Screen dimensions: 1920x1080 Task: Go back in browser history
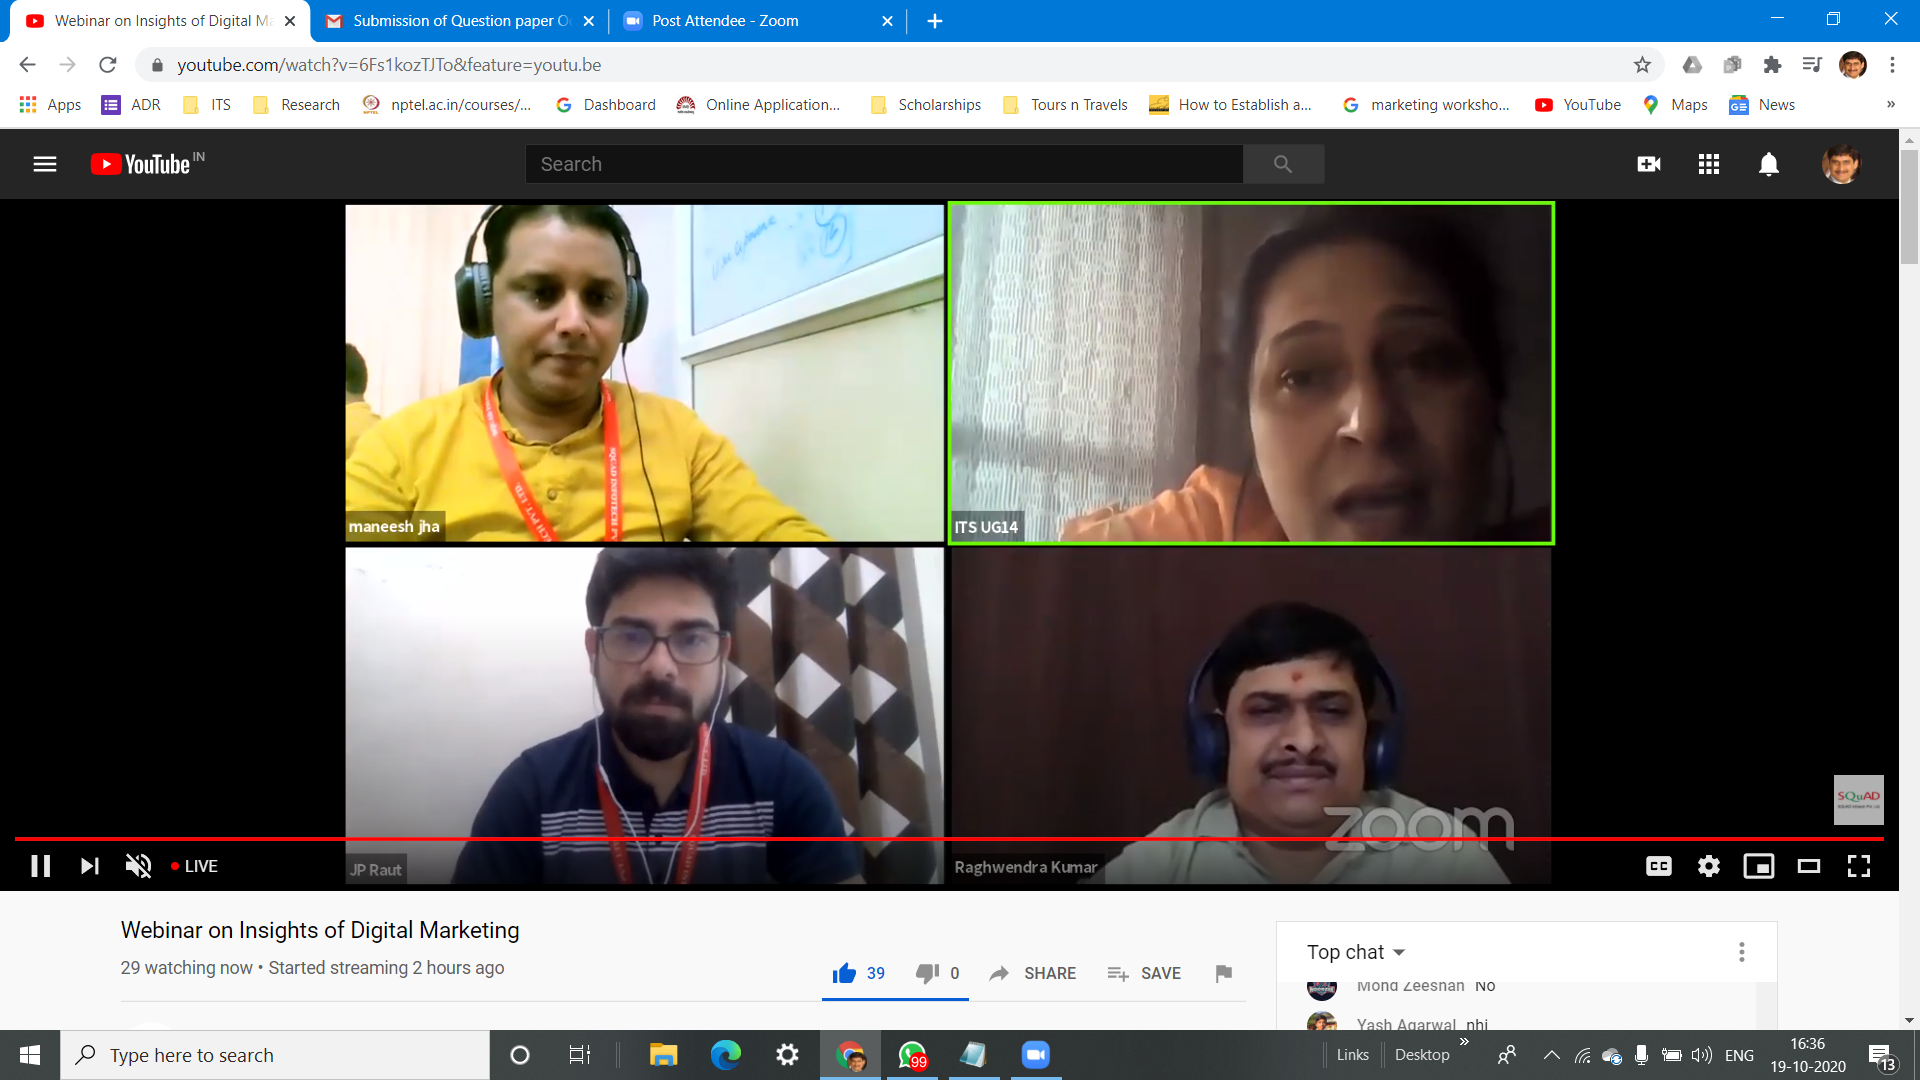27,65
